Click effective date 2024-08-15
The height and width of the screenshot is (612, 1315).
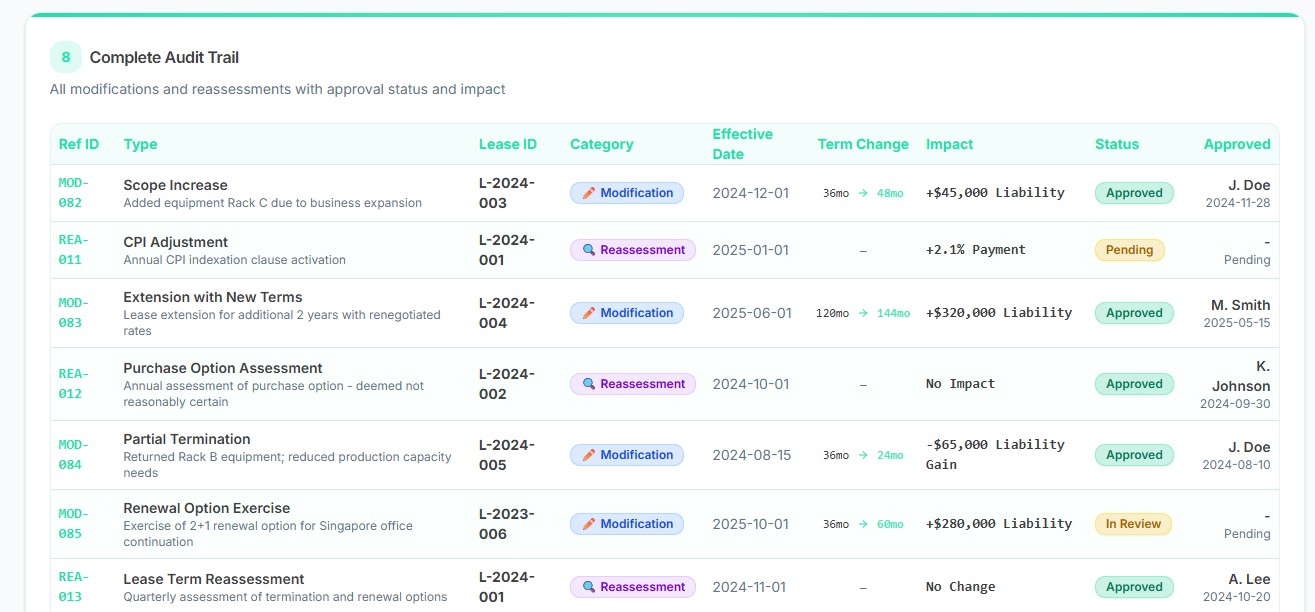tap(752, 455)
